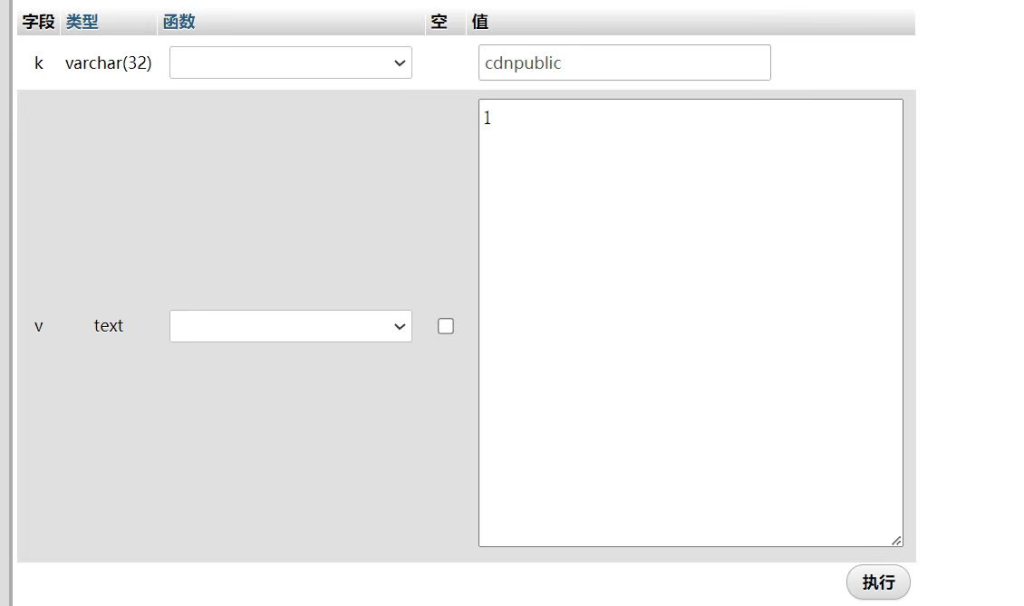Select the k field name label
1024x606 pixels.
[x=39, y=63]
